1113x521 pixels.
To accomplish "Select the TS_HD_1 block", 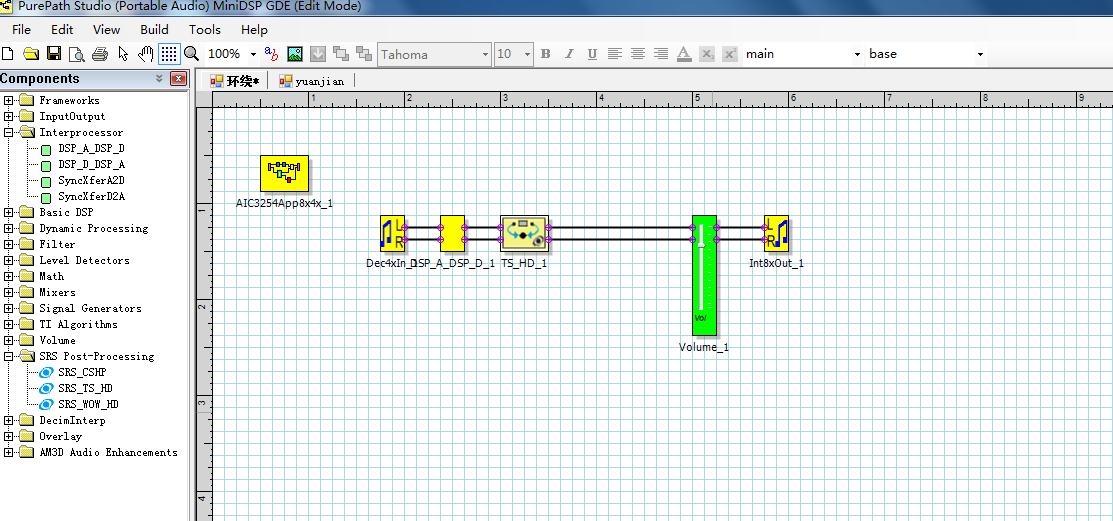I will (525, 234).
